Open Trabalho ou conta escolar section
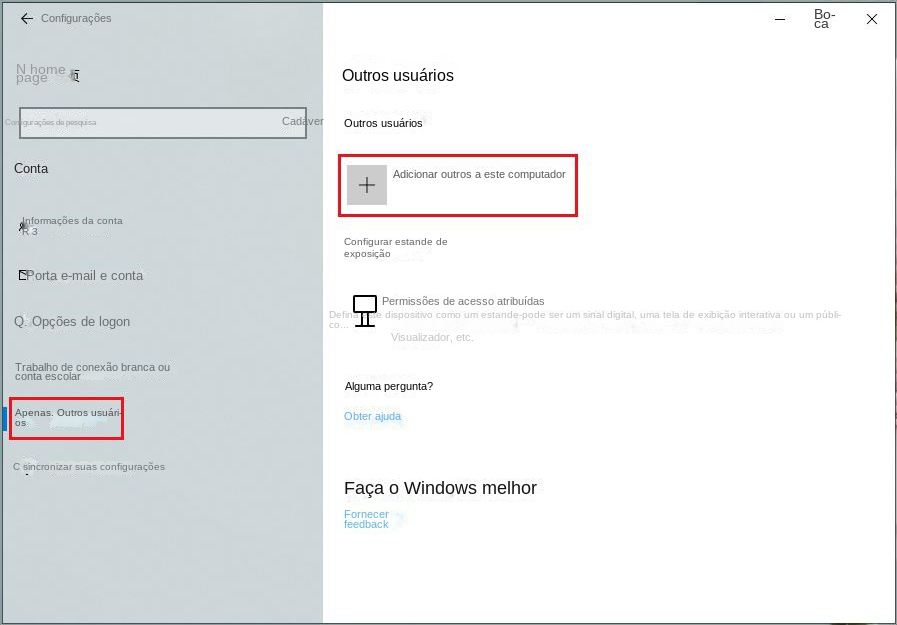897x625 pixels. pos(92,372)
